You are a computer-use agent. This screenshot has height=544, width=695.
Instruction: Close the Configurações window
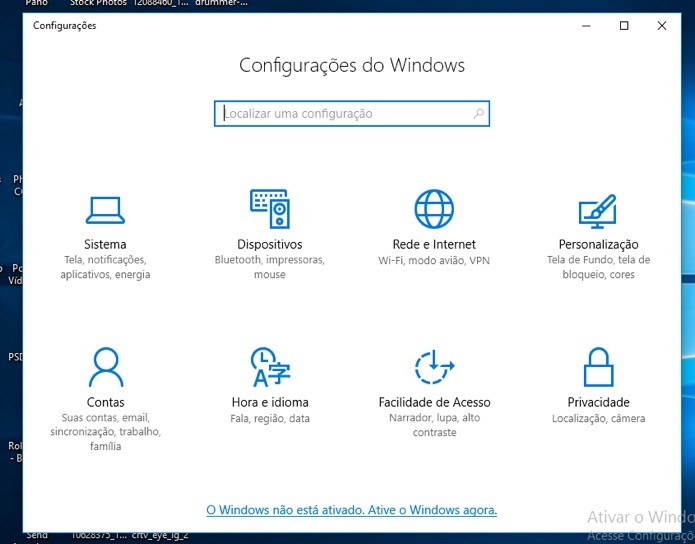(662, 26)
